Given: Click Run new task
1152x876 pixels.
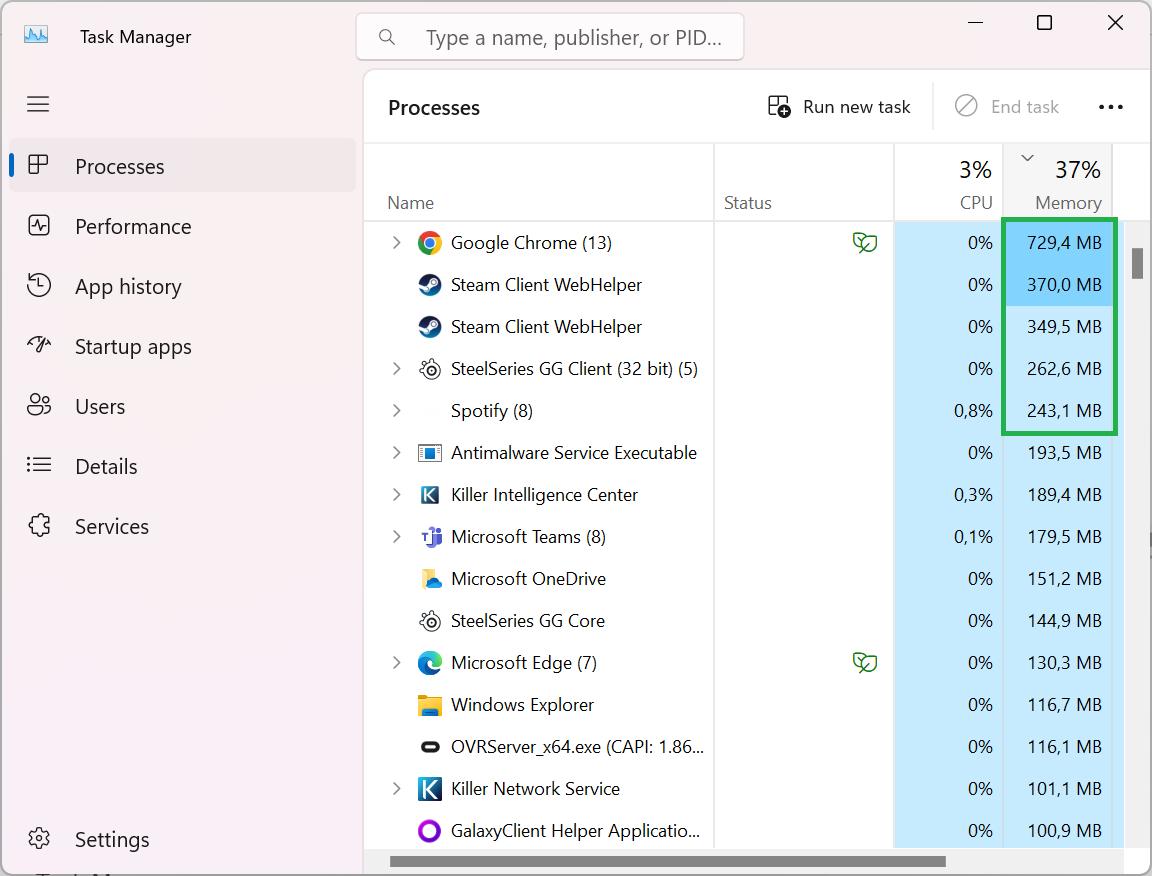Looking at the screenshot, I should coord(839,106).
